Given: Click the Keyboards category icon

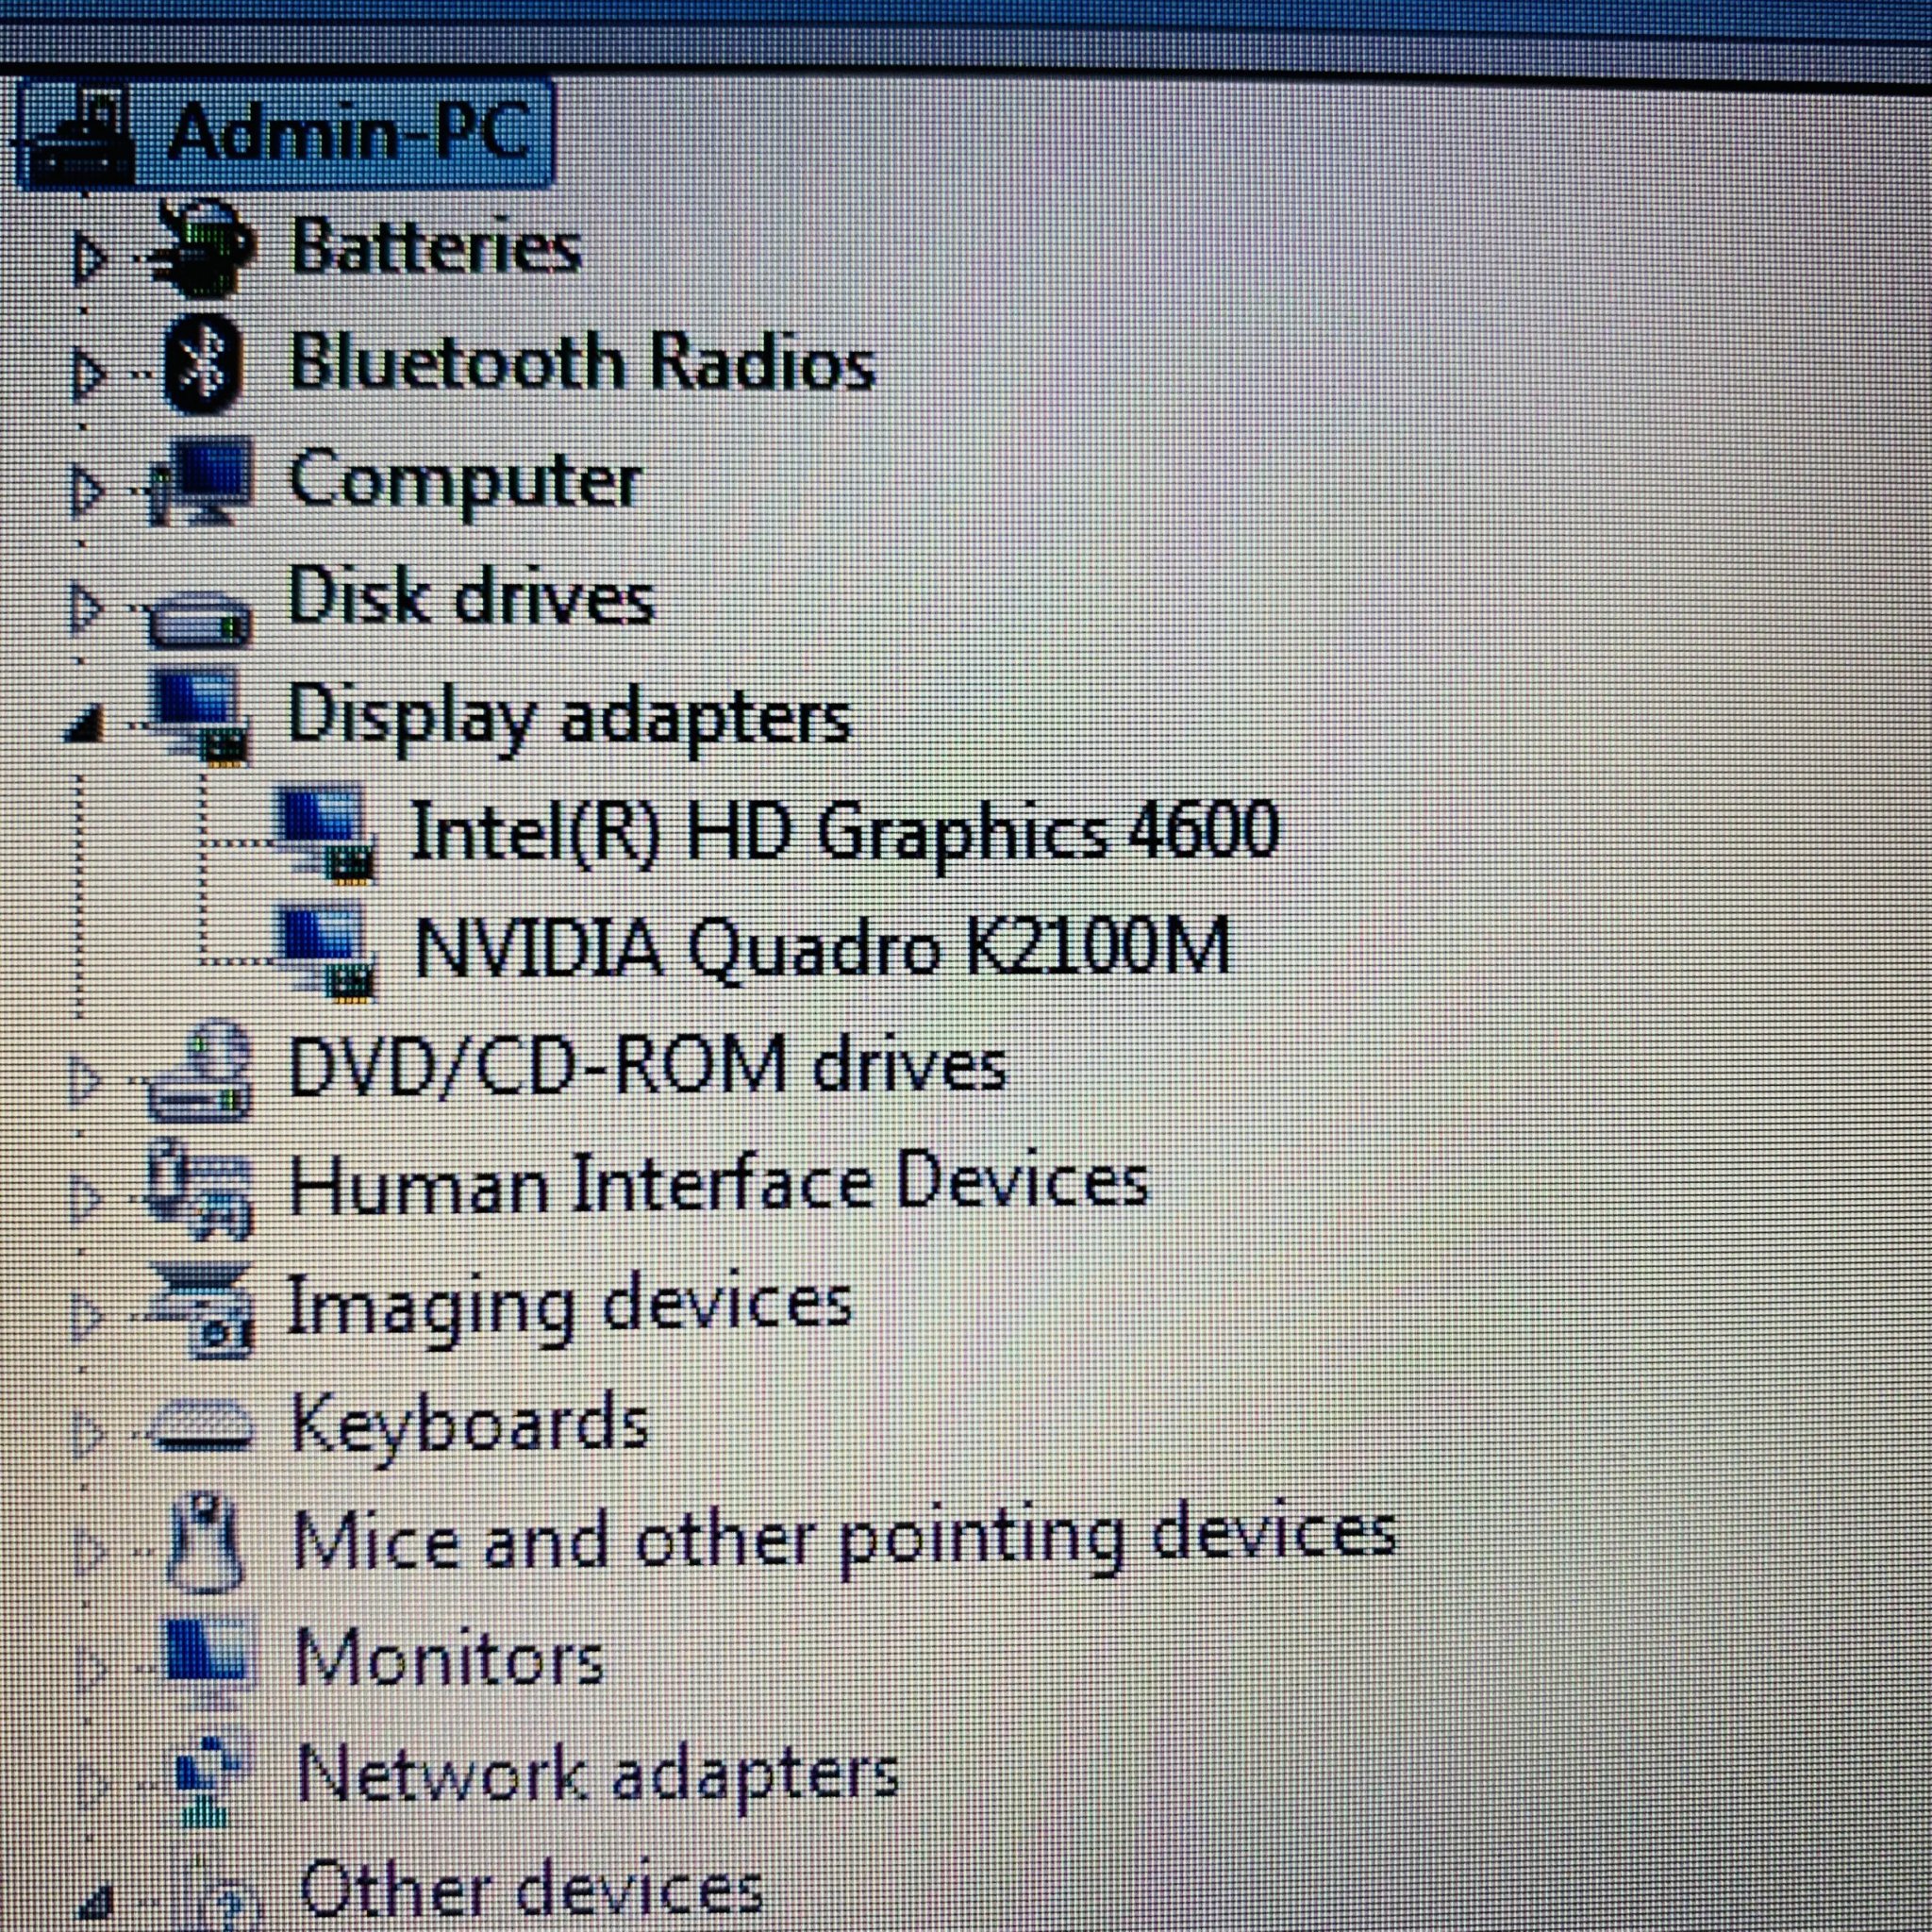Looking at the screenshot, I should click(202, 1425).
